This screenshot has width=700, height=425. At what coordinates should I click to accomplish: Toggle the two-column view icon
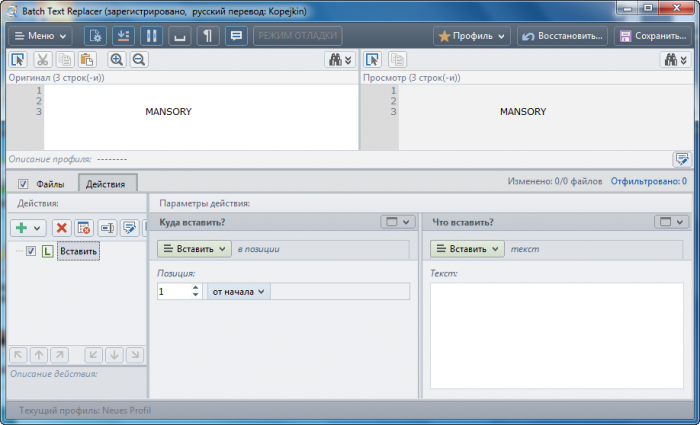[x=151, y=36]
